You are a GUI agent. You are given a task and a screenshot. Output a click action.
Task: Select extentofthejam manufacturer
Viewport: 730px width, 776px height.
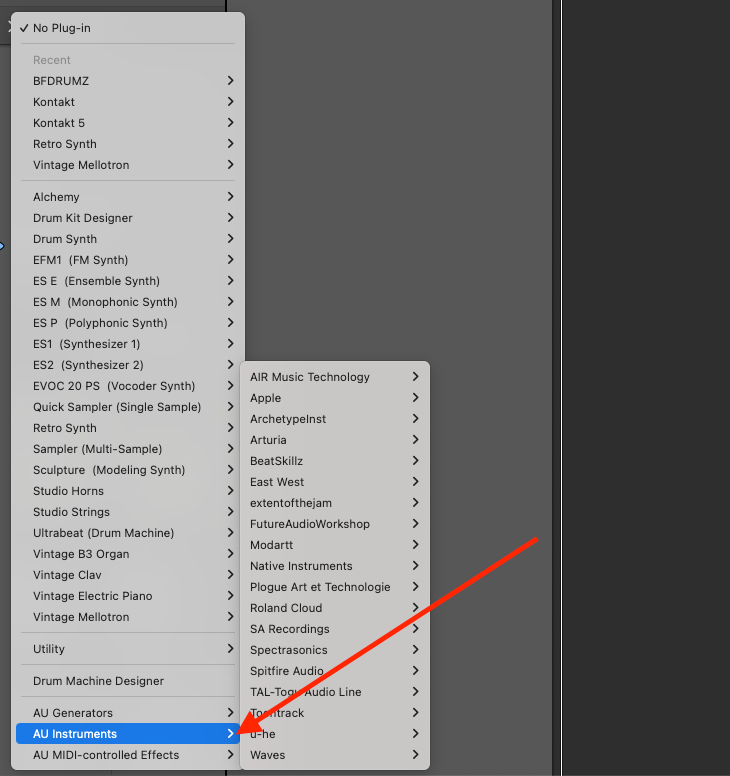point(335,503)
